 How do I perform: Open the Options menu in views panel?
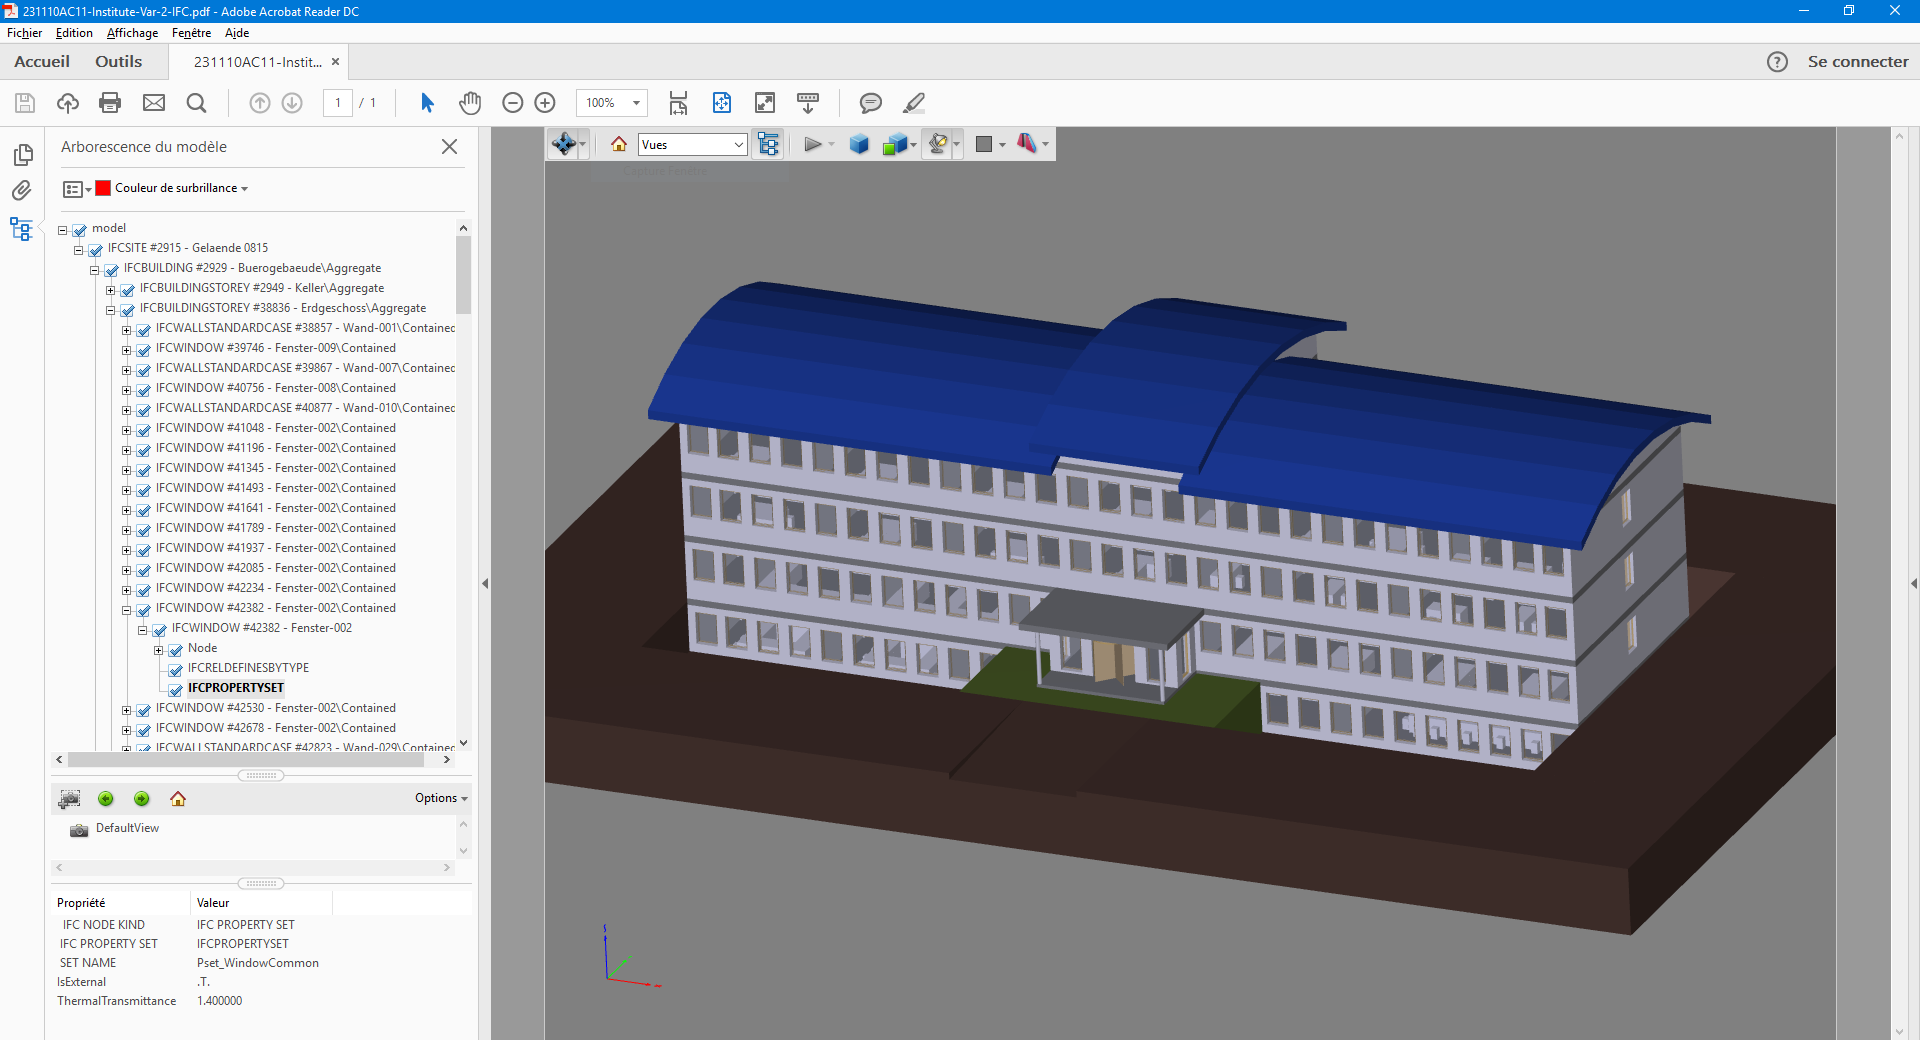pyautogui.click(x=441, y=798)
